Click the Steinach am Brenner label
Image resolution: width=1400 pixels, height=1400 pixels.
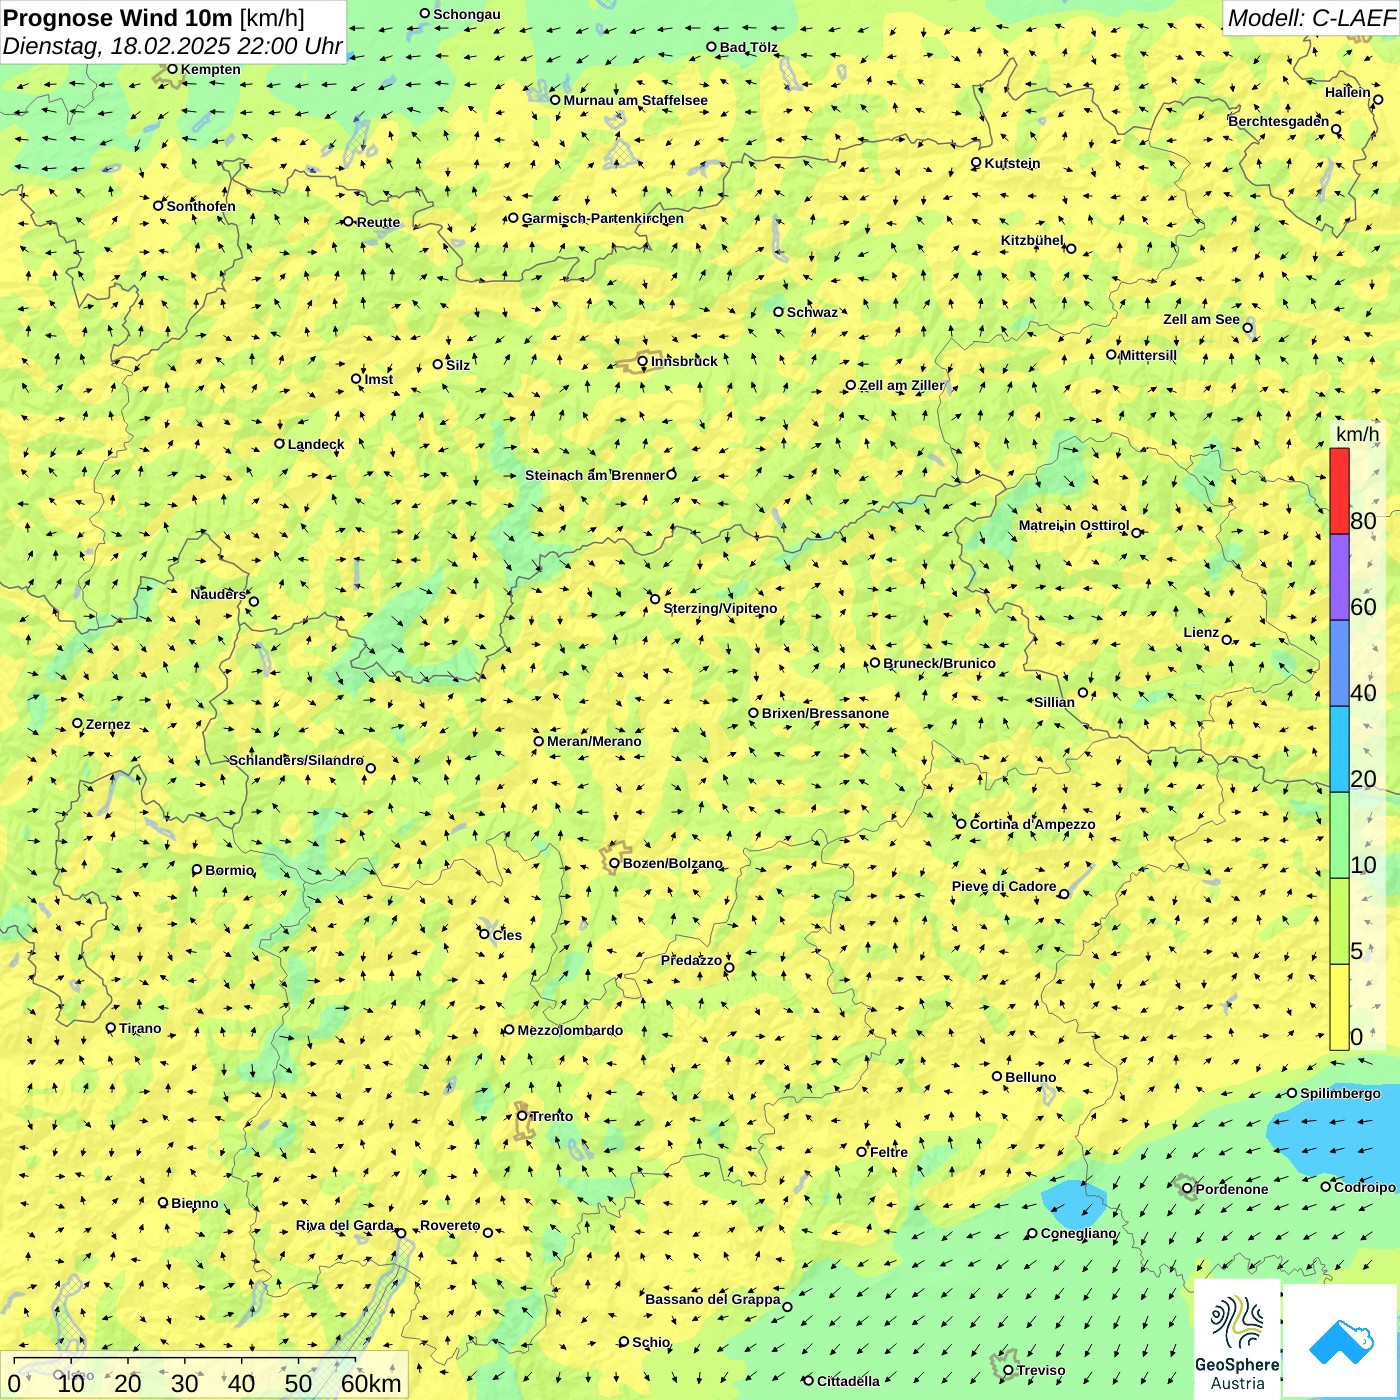tap(594, 475)
